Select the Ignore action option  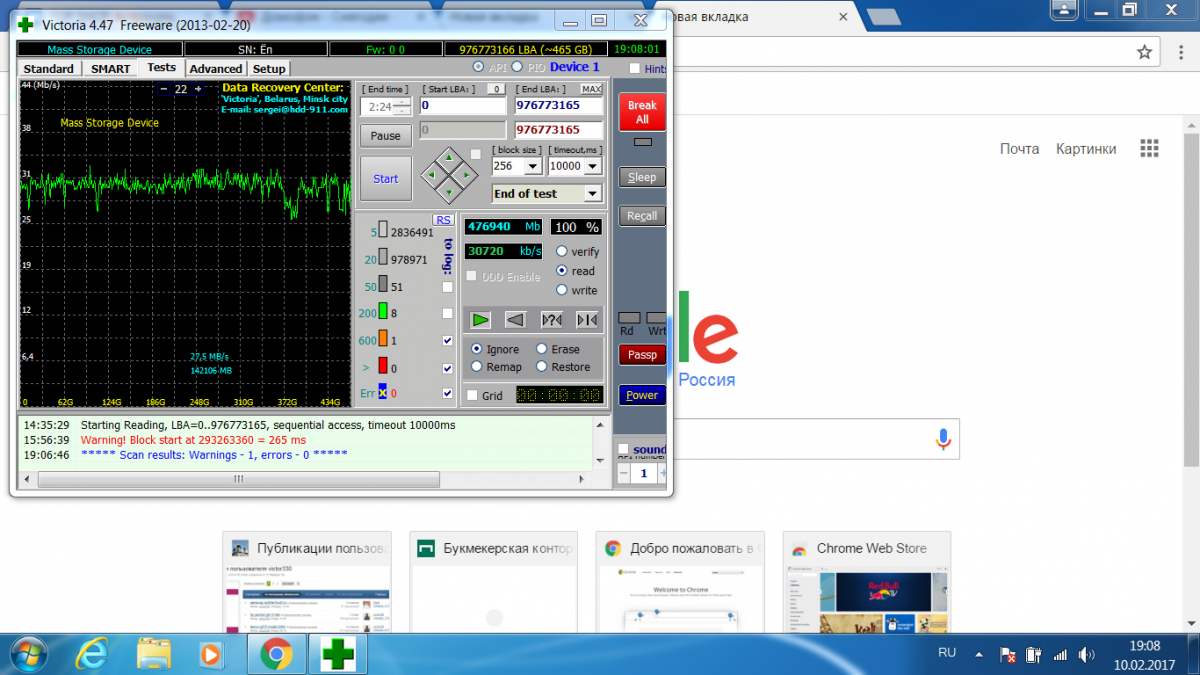(477, 349)
